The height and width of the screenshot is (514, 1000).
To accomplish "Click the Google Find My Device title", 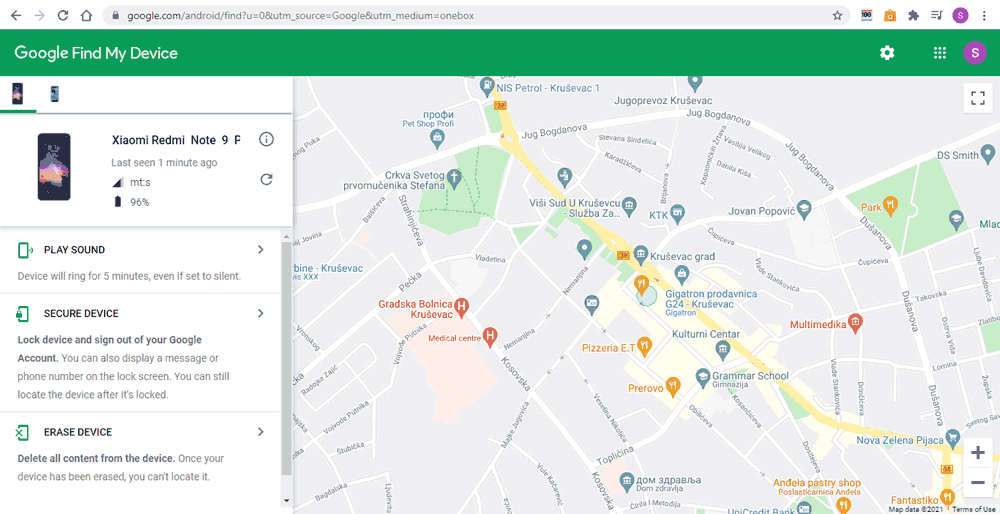I will [x=96, y=53].
